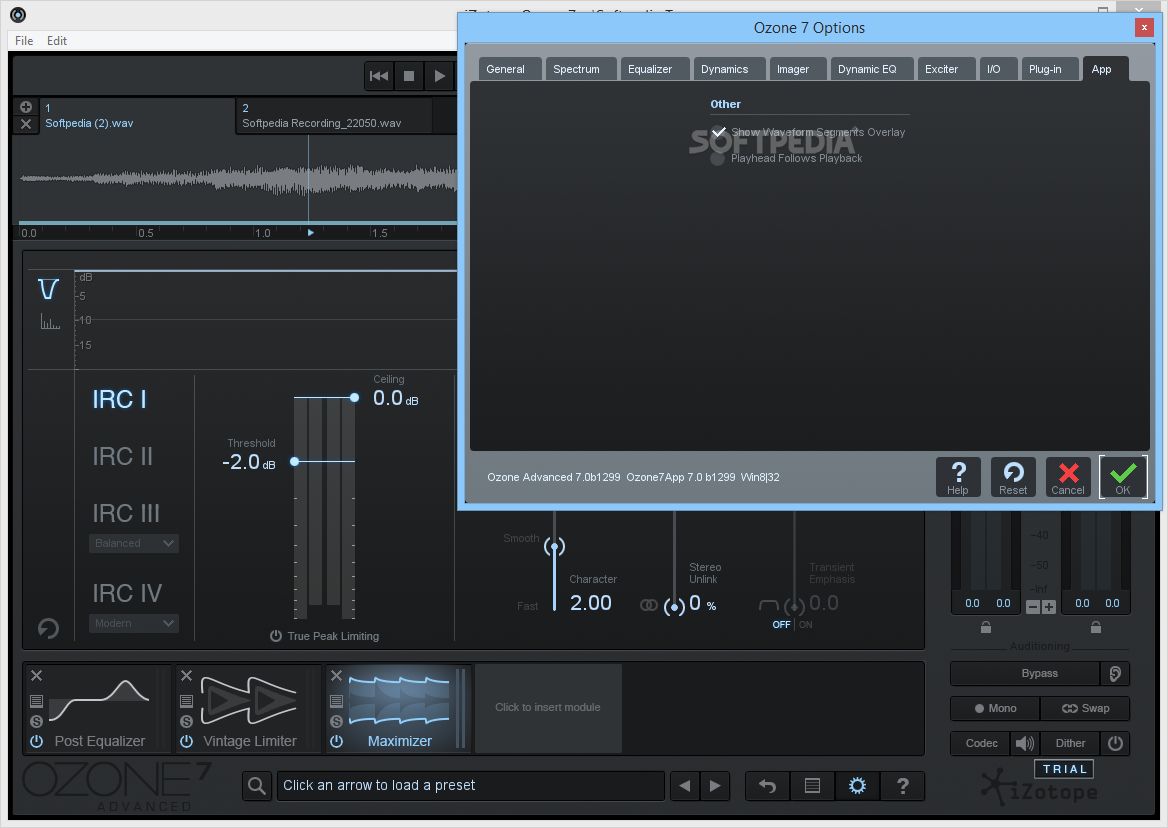Click the stop transport button
The width and height of the screenshot is (1168, 828).
pos(409,76)
